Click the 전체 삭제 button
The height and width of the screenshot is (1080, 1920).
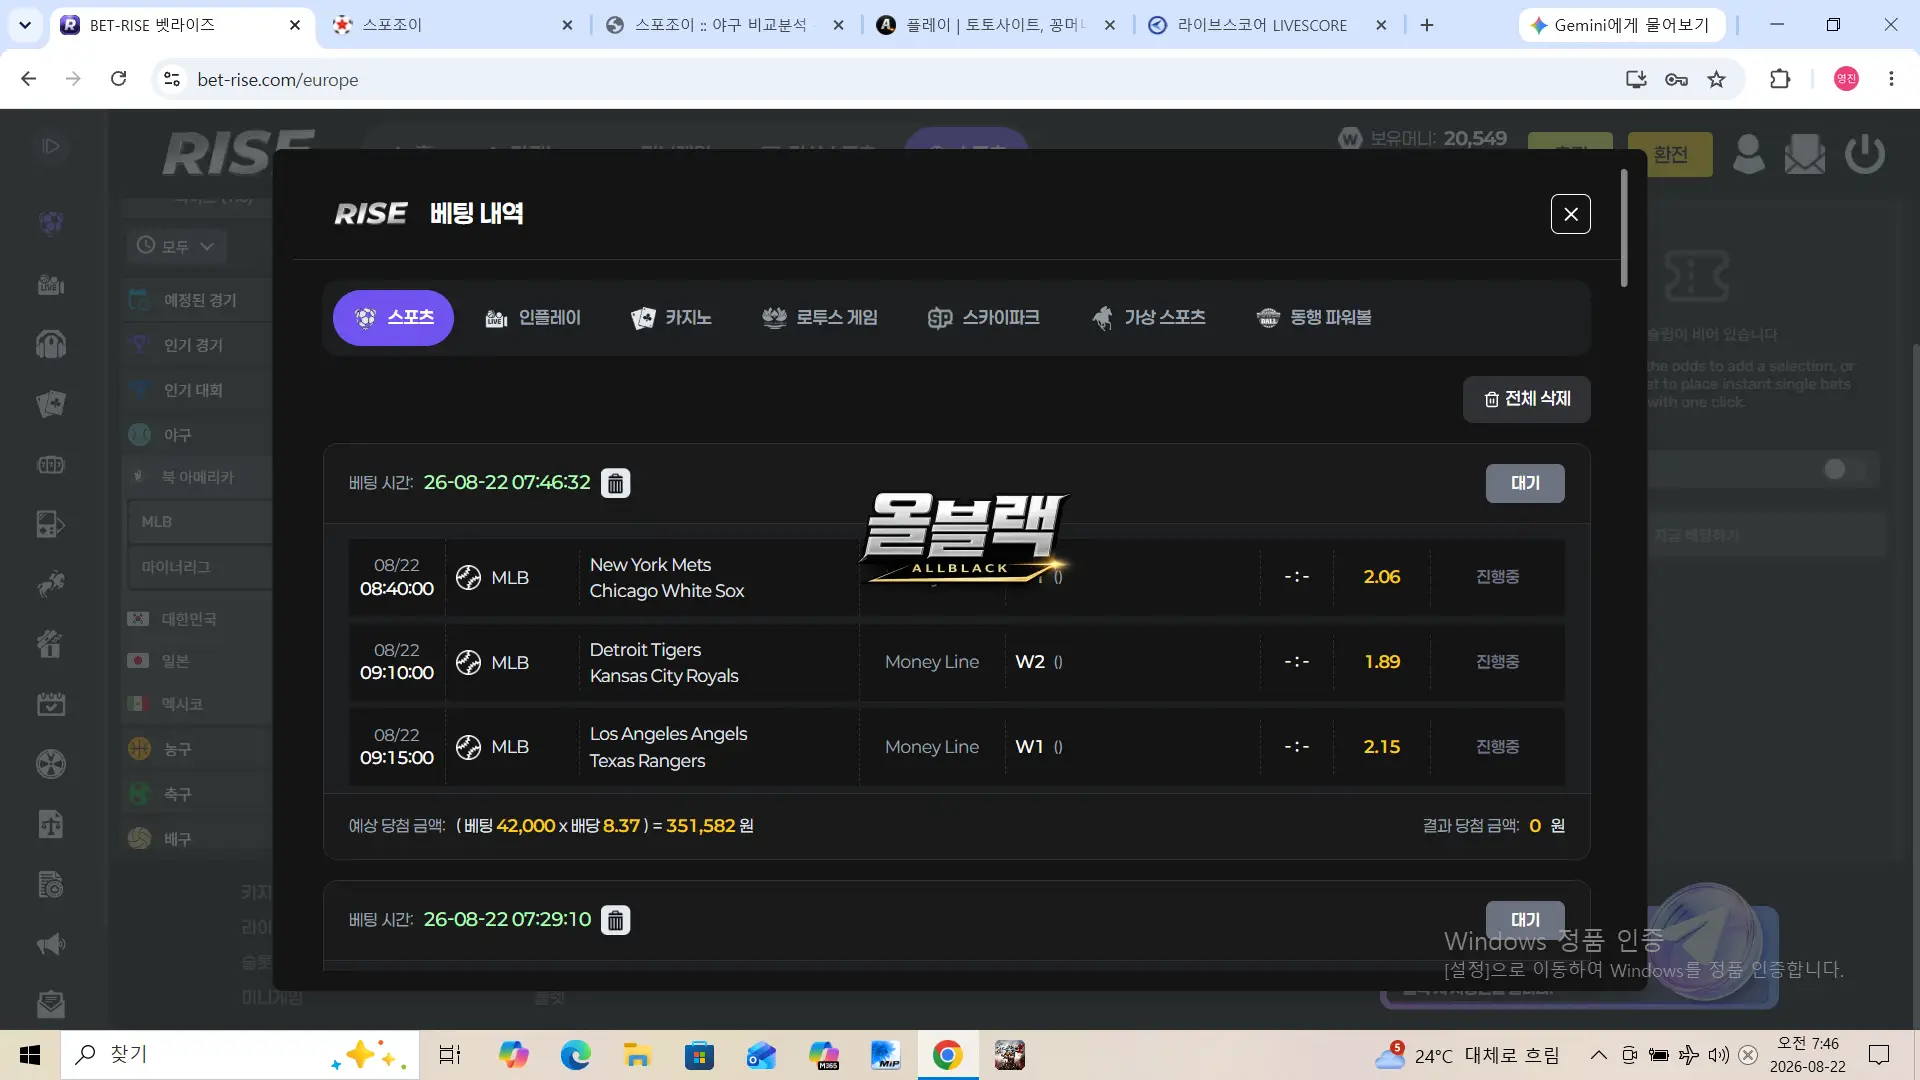1527,399
